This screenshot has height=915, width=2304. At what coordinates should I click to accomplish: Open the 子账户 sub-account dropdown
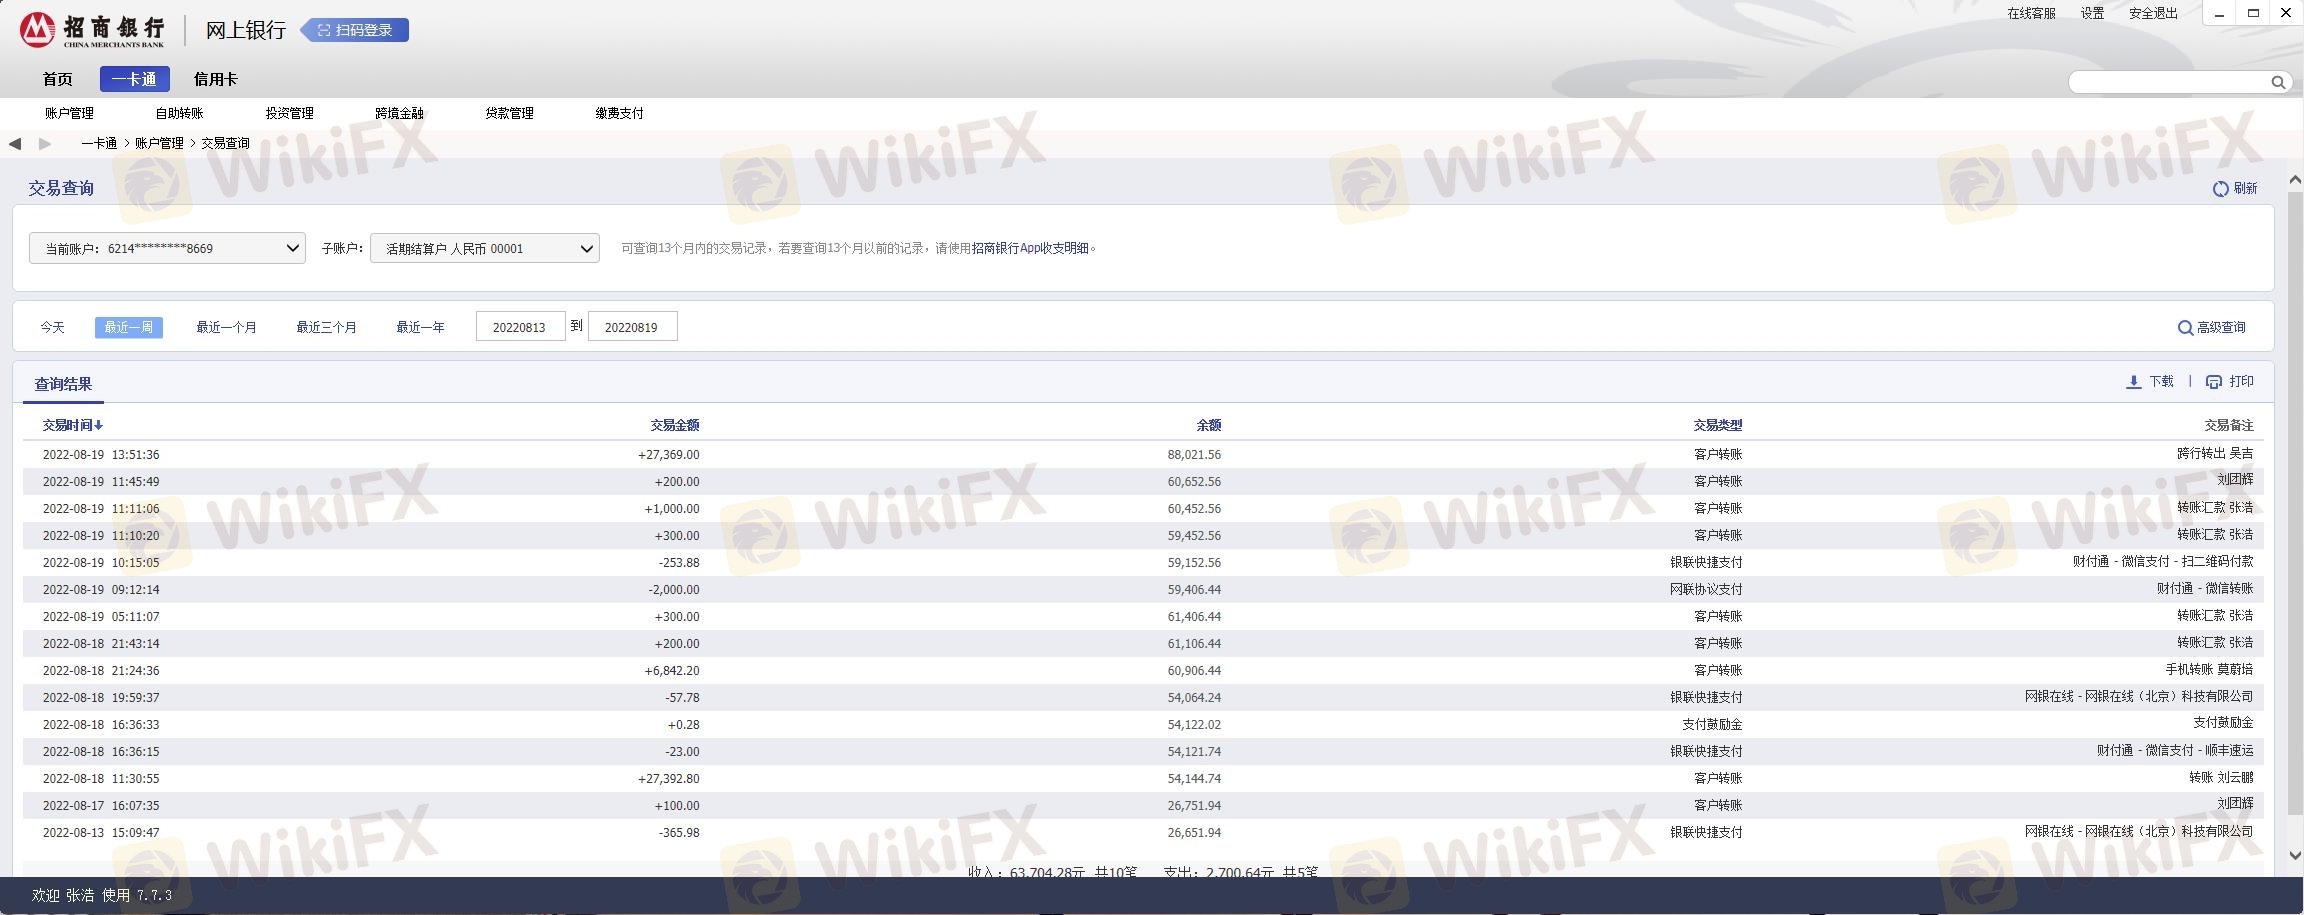[x=485, y=248]
